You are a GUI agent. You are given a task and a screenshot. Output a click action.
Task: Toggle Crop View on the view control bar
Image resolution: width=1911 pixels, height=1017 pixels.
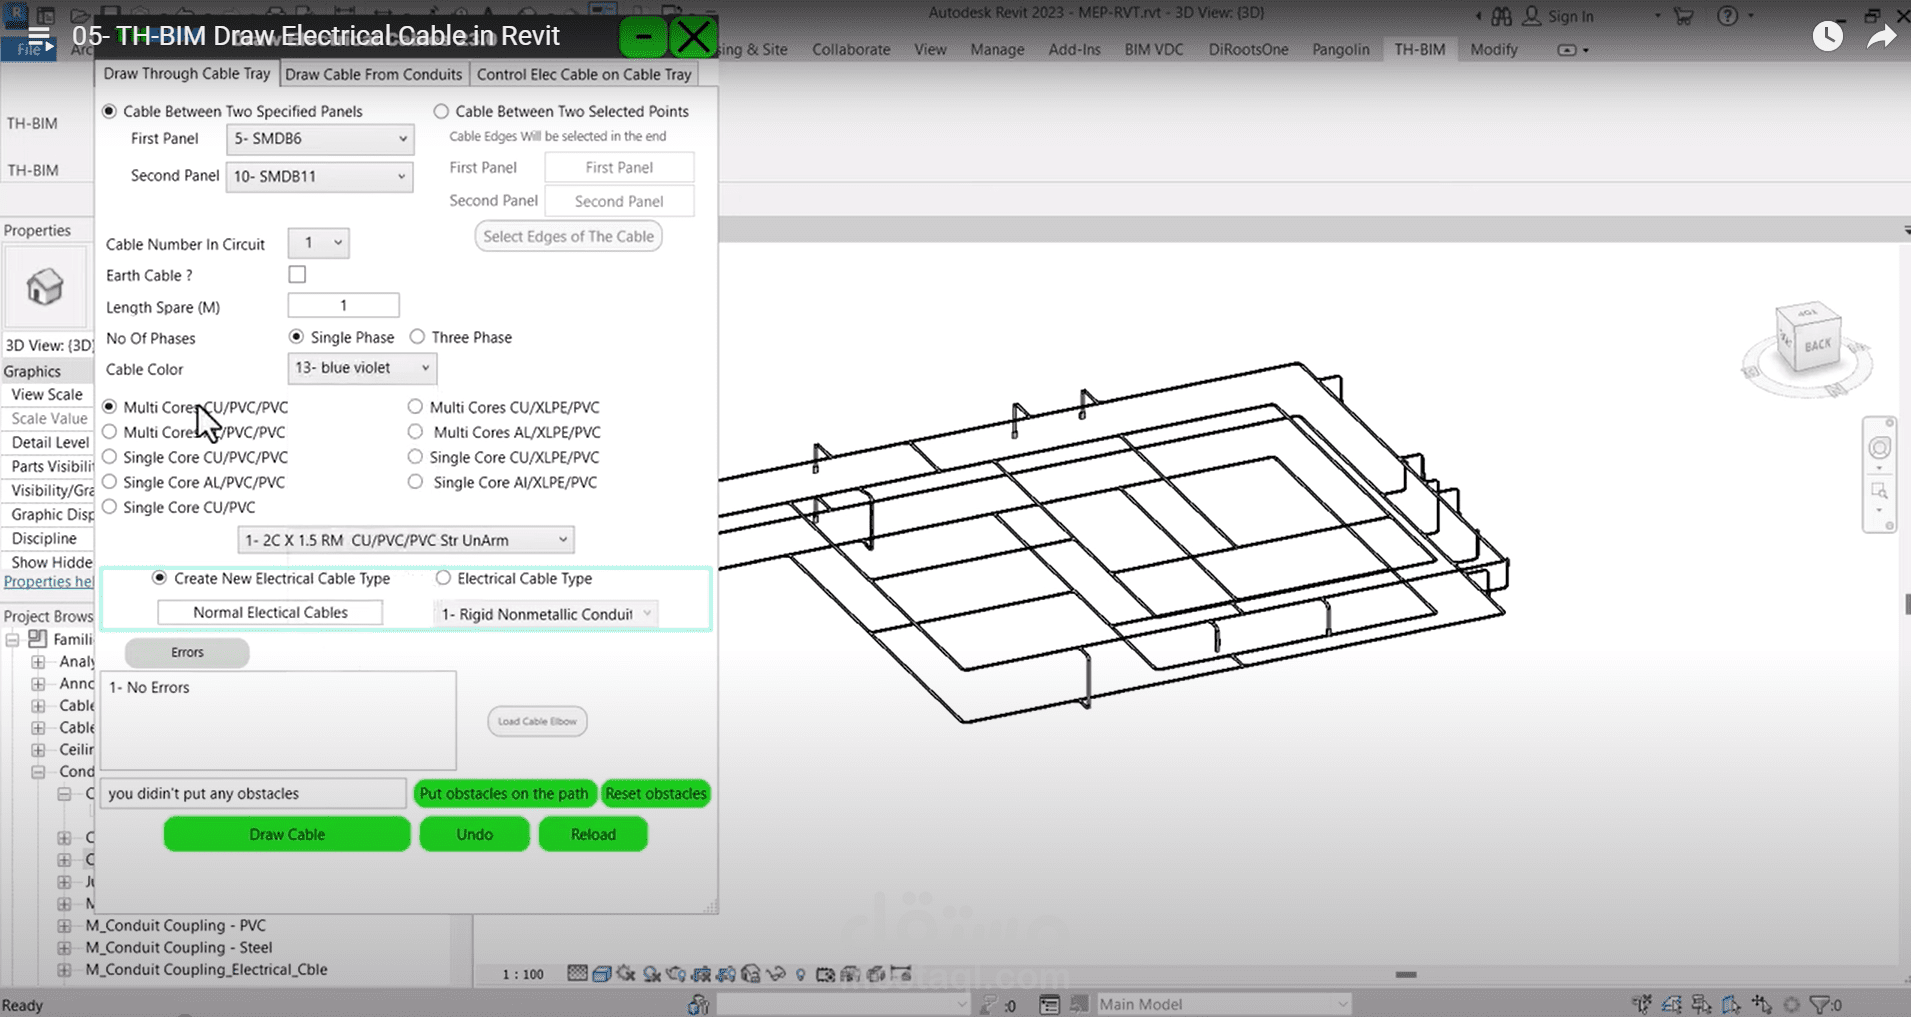[x=703, y=973]
